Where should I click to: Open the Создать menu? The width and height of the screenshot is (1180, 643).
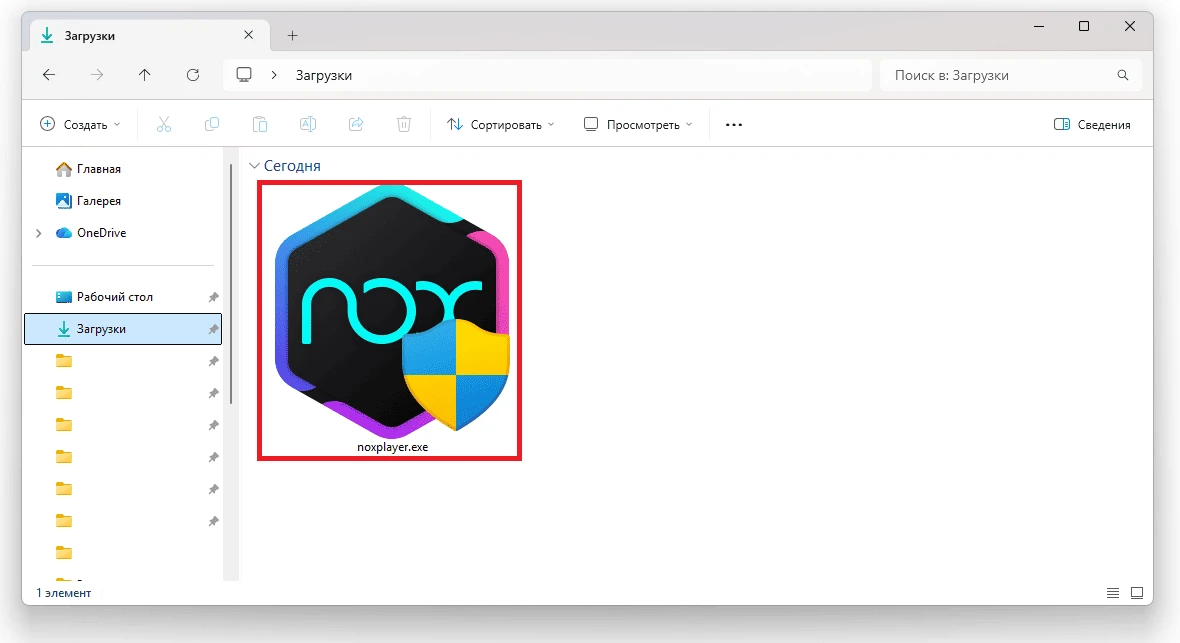80,124
